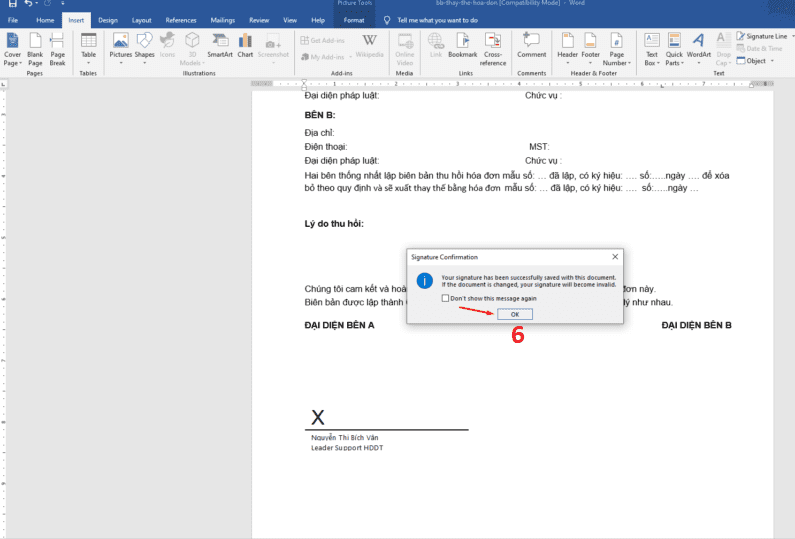
Task: Switch to the Home tab
Action: [x=45, y=20]
